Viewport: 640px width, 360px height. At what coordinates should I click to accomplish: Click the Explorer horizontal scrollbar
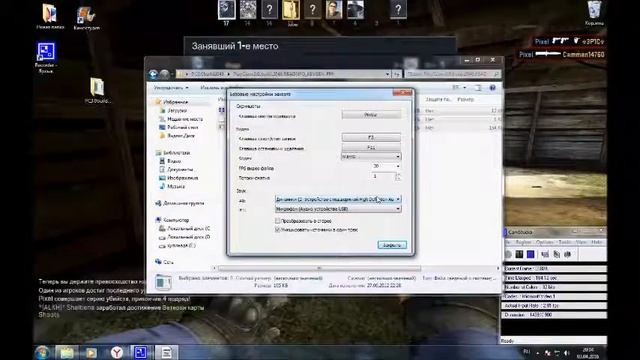(319, 268)
